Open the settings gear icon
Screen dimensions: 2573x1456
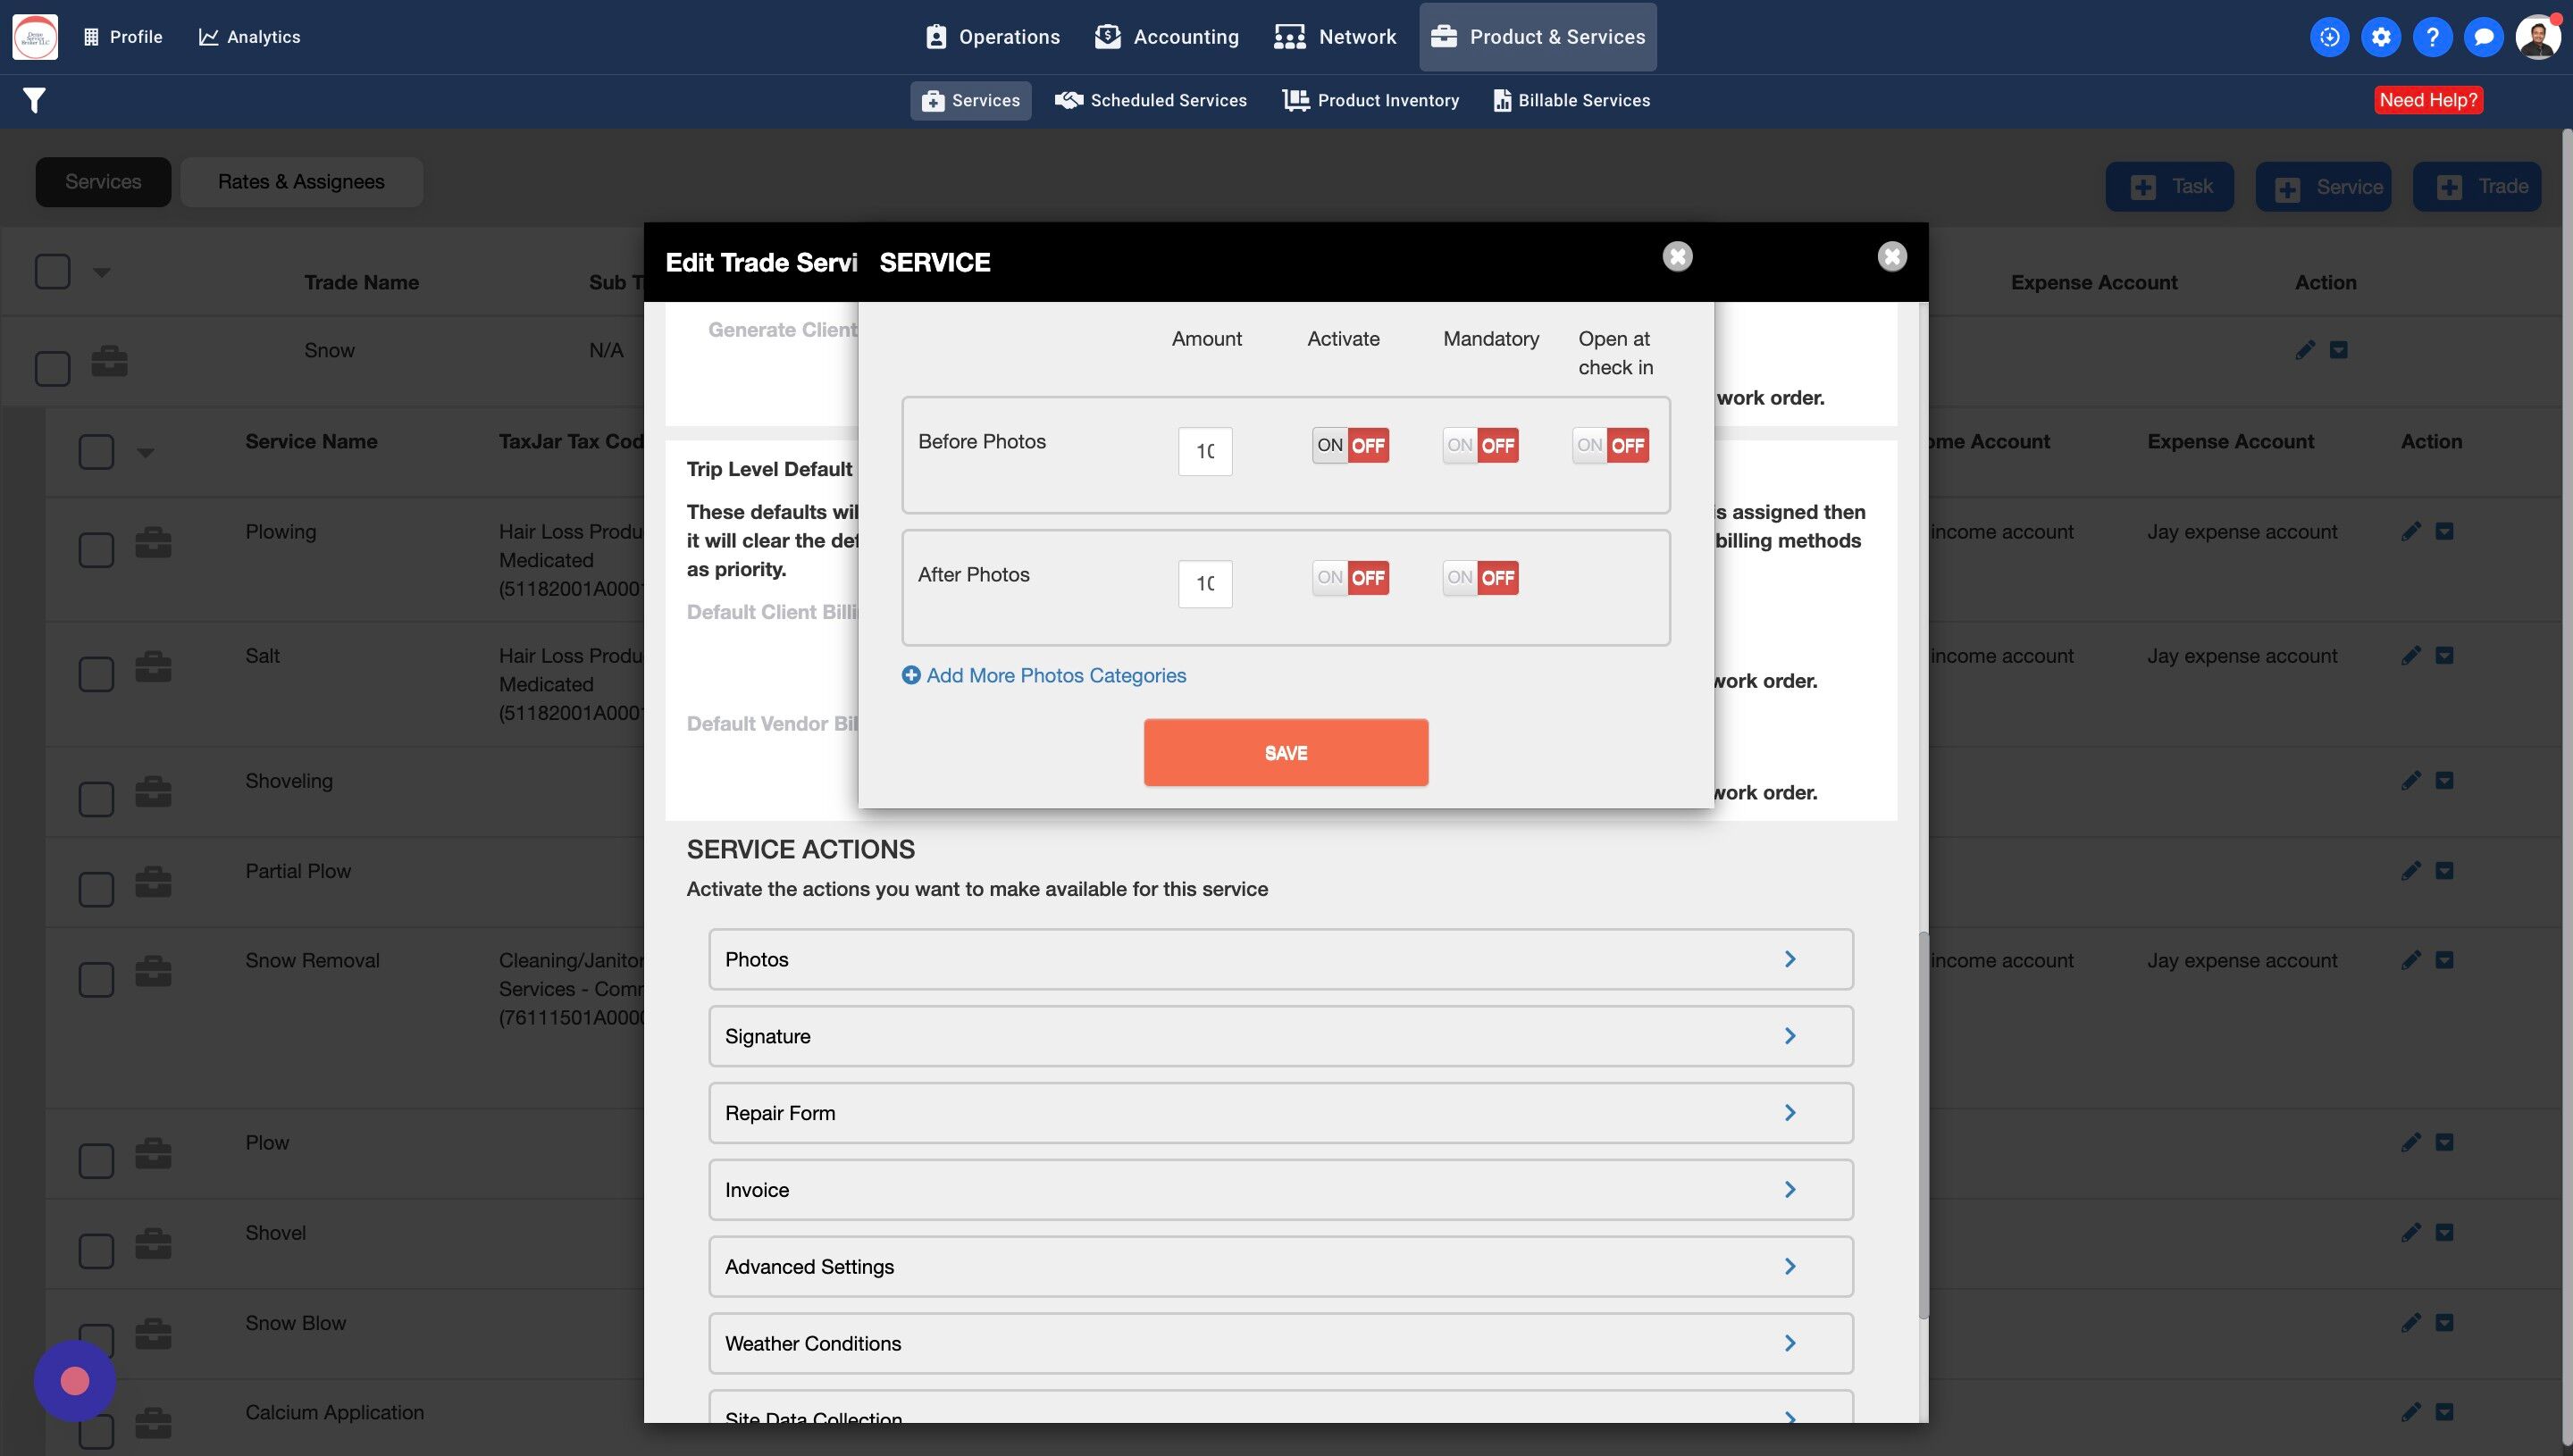2381,37
